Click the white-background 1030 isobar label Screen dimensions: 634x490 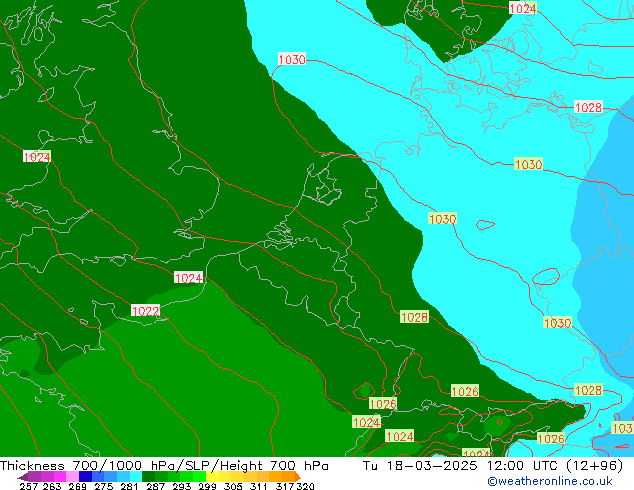292,59
